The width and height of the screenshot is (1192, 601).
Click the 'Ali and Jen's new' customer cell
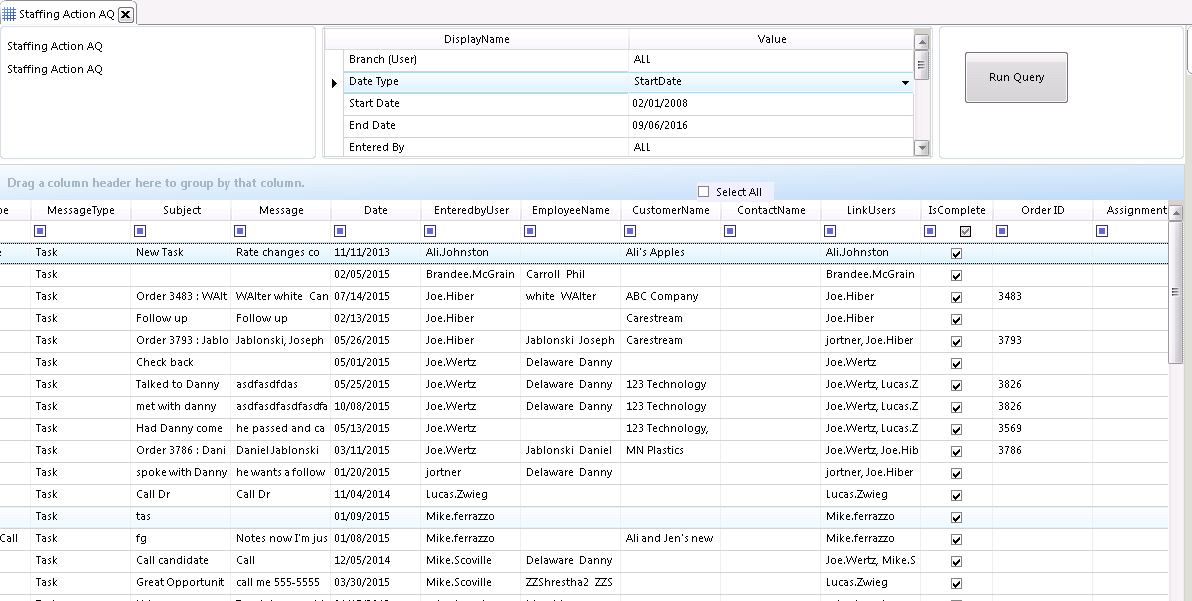(x=670, y=539)
